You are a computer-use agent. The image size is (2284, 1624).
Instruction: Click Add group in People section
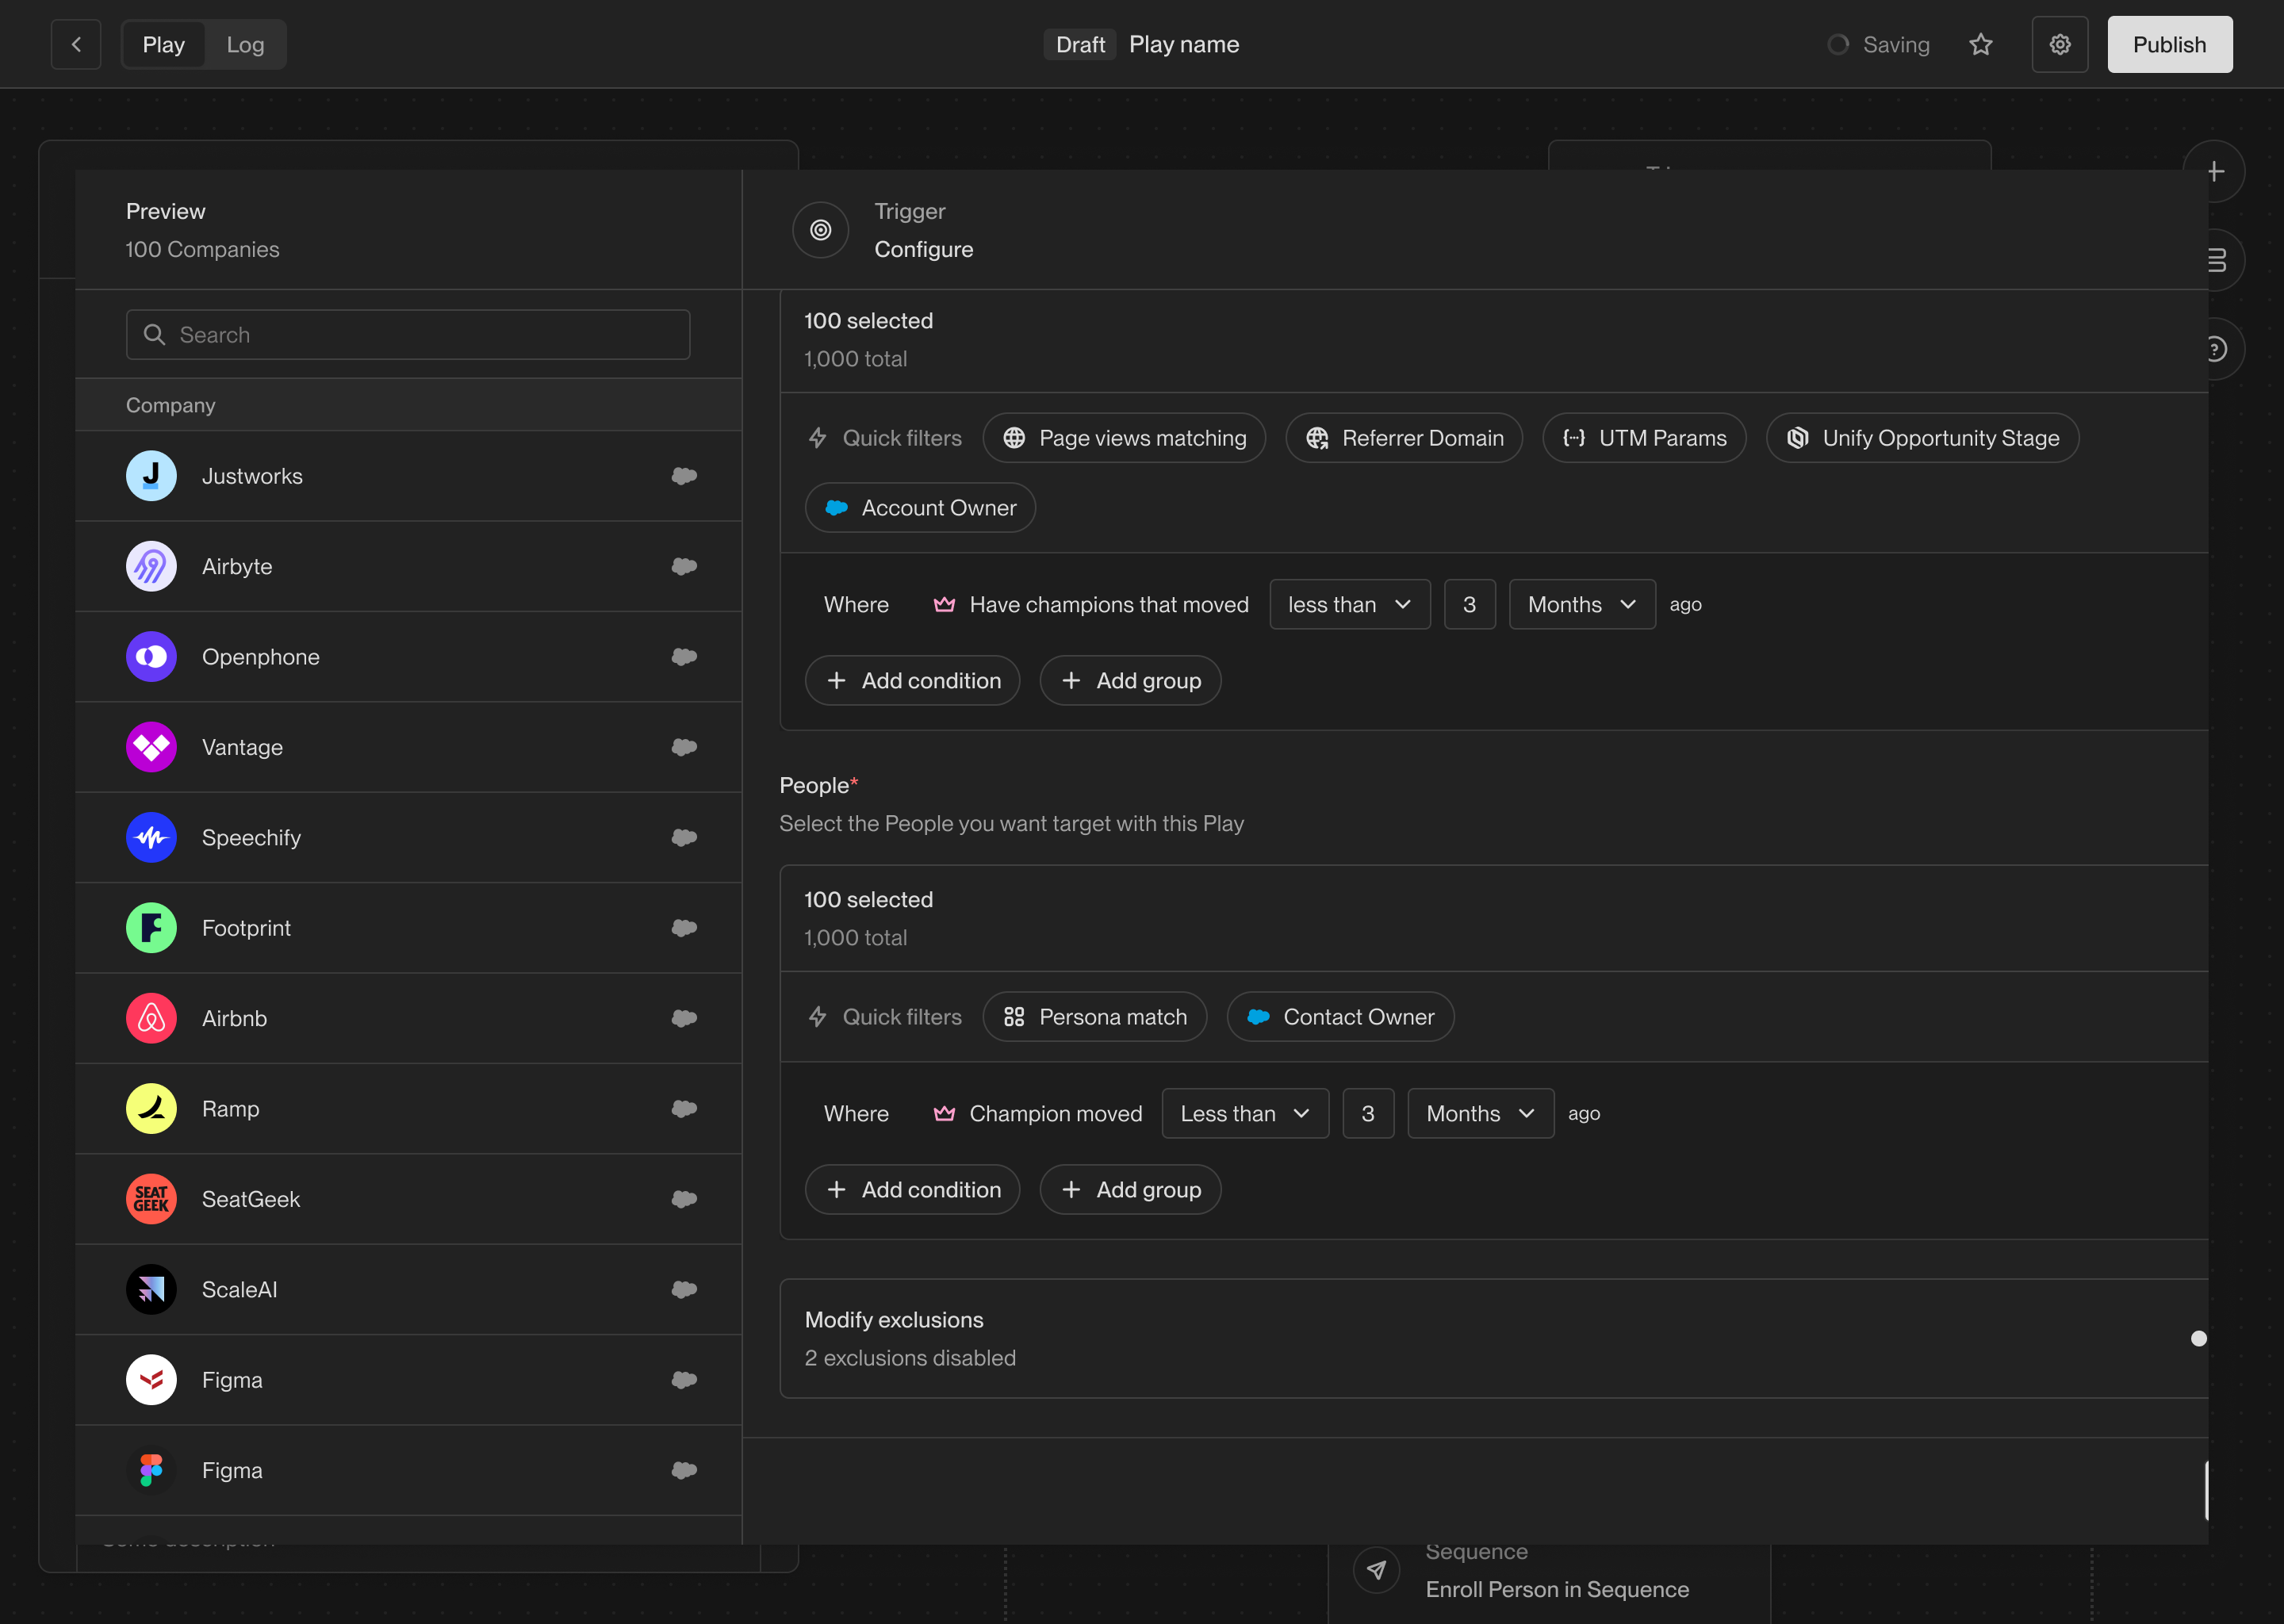click(x=1130, y=1189)
